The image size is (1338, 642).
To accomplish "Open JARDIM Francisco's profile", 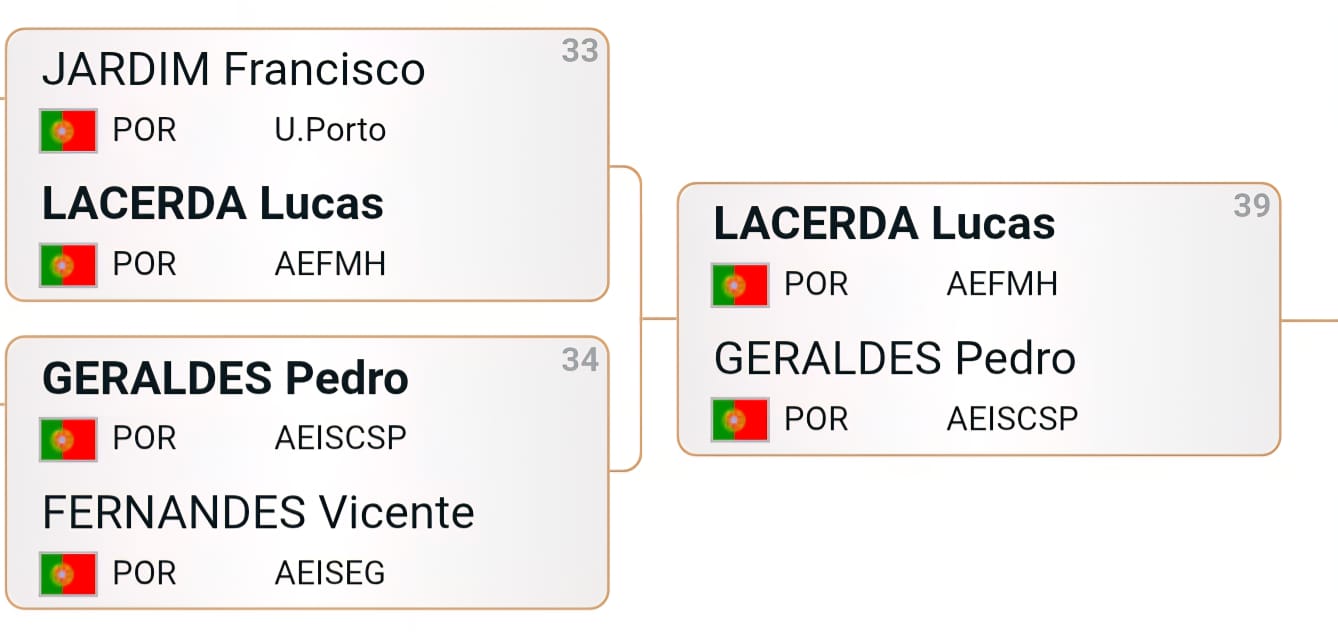I will coord(233,70).
